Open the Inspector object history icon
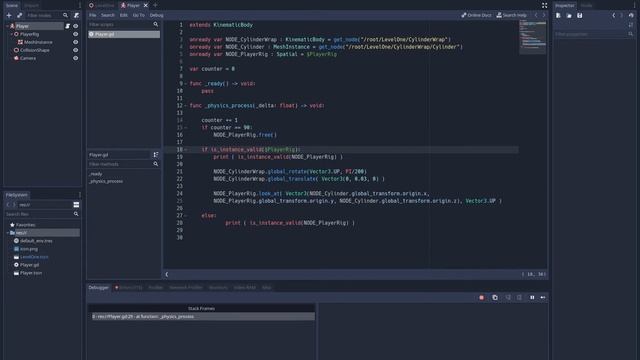Viewport: 640px width, 360px height. [631, 15]
